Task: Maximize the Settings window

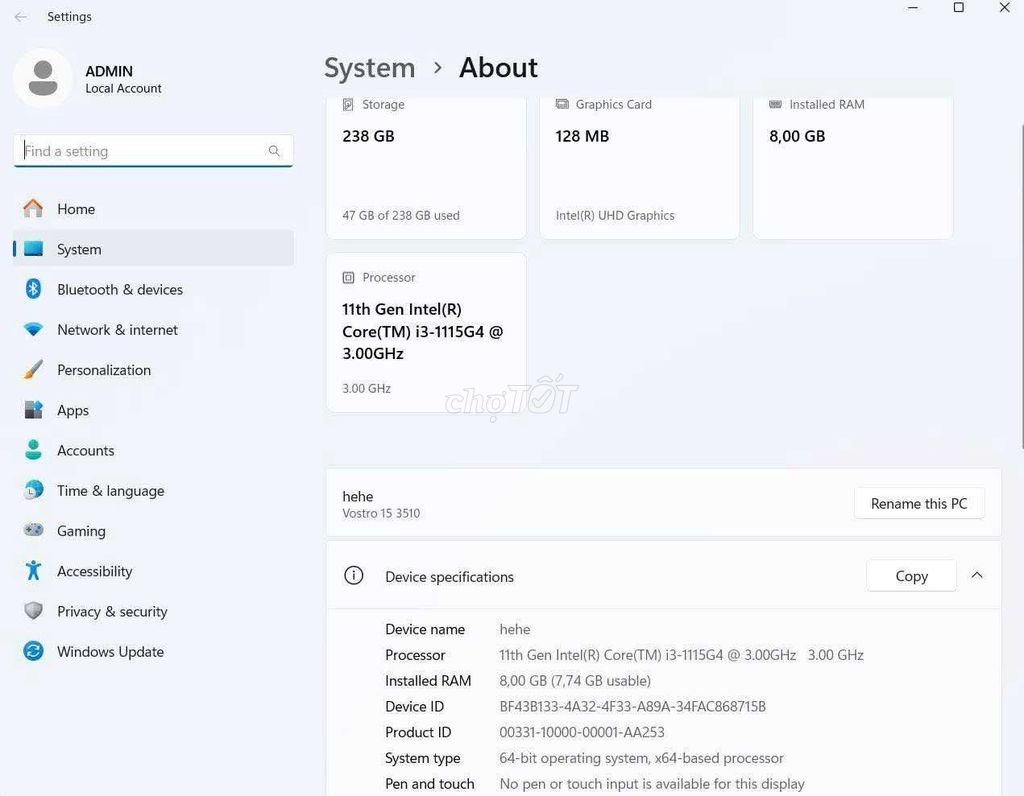Action: coord(959,8)
